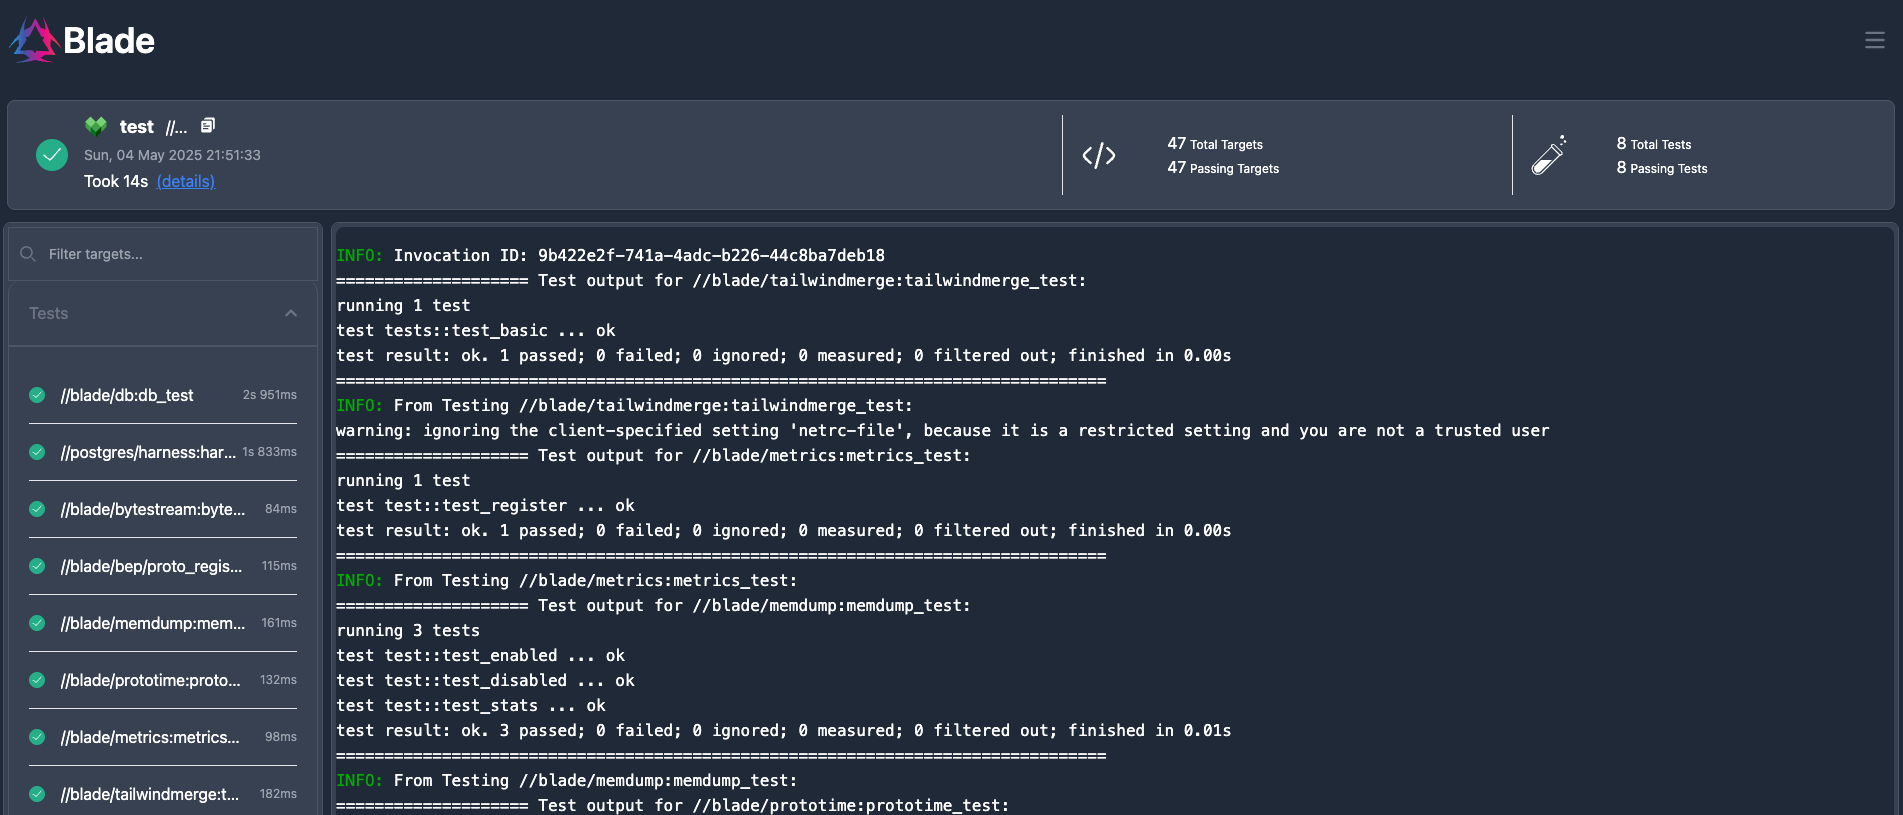Viewport: 1903px width, 815px height.
Task: Click 'Test output for //blade/prototime:prototime_test' line
Action: coord(673,805)
